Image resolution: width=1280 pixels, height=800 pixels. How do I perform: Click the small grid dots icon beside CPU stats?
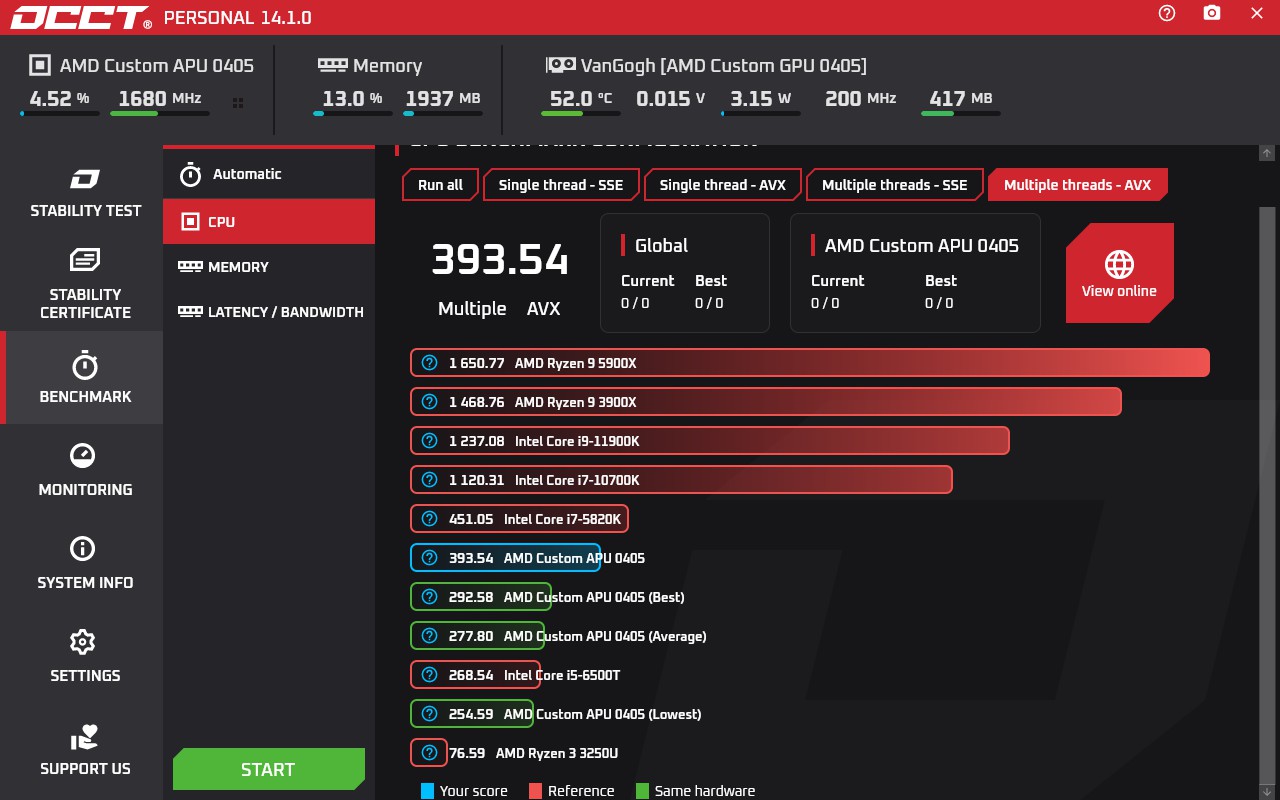point(238,102)
